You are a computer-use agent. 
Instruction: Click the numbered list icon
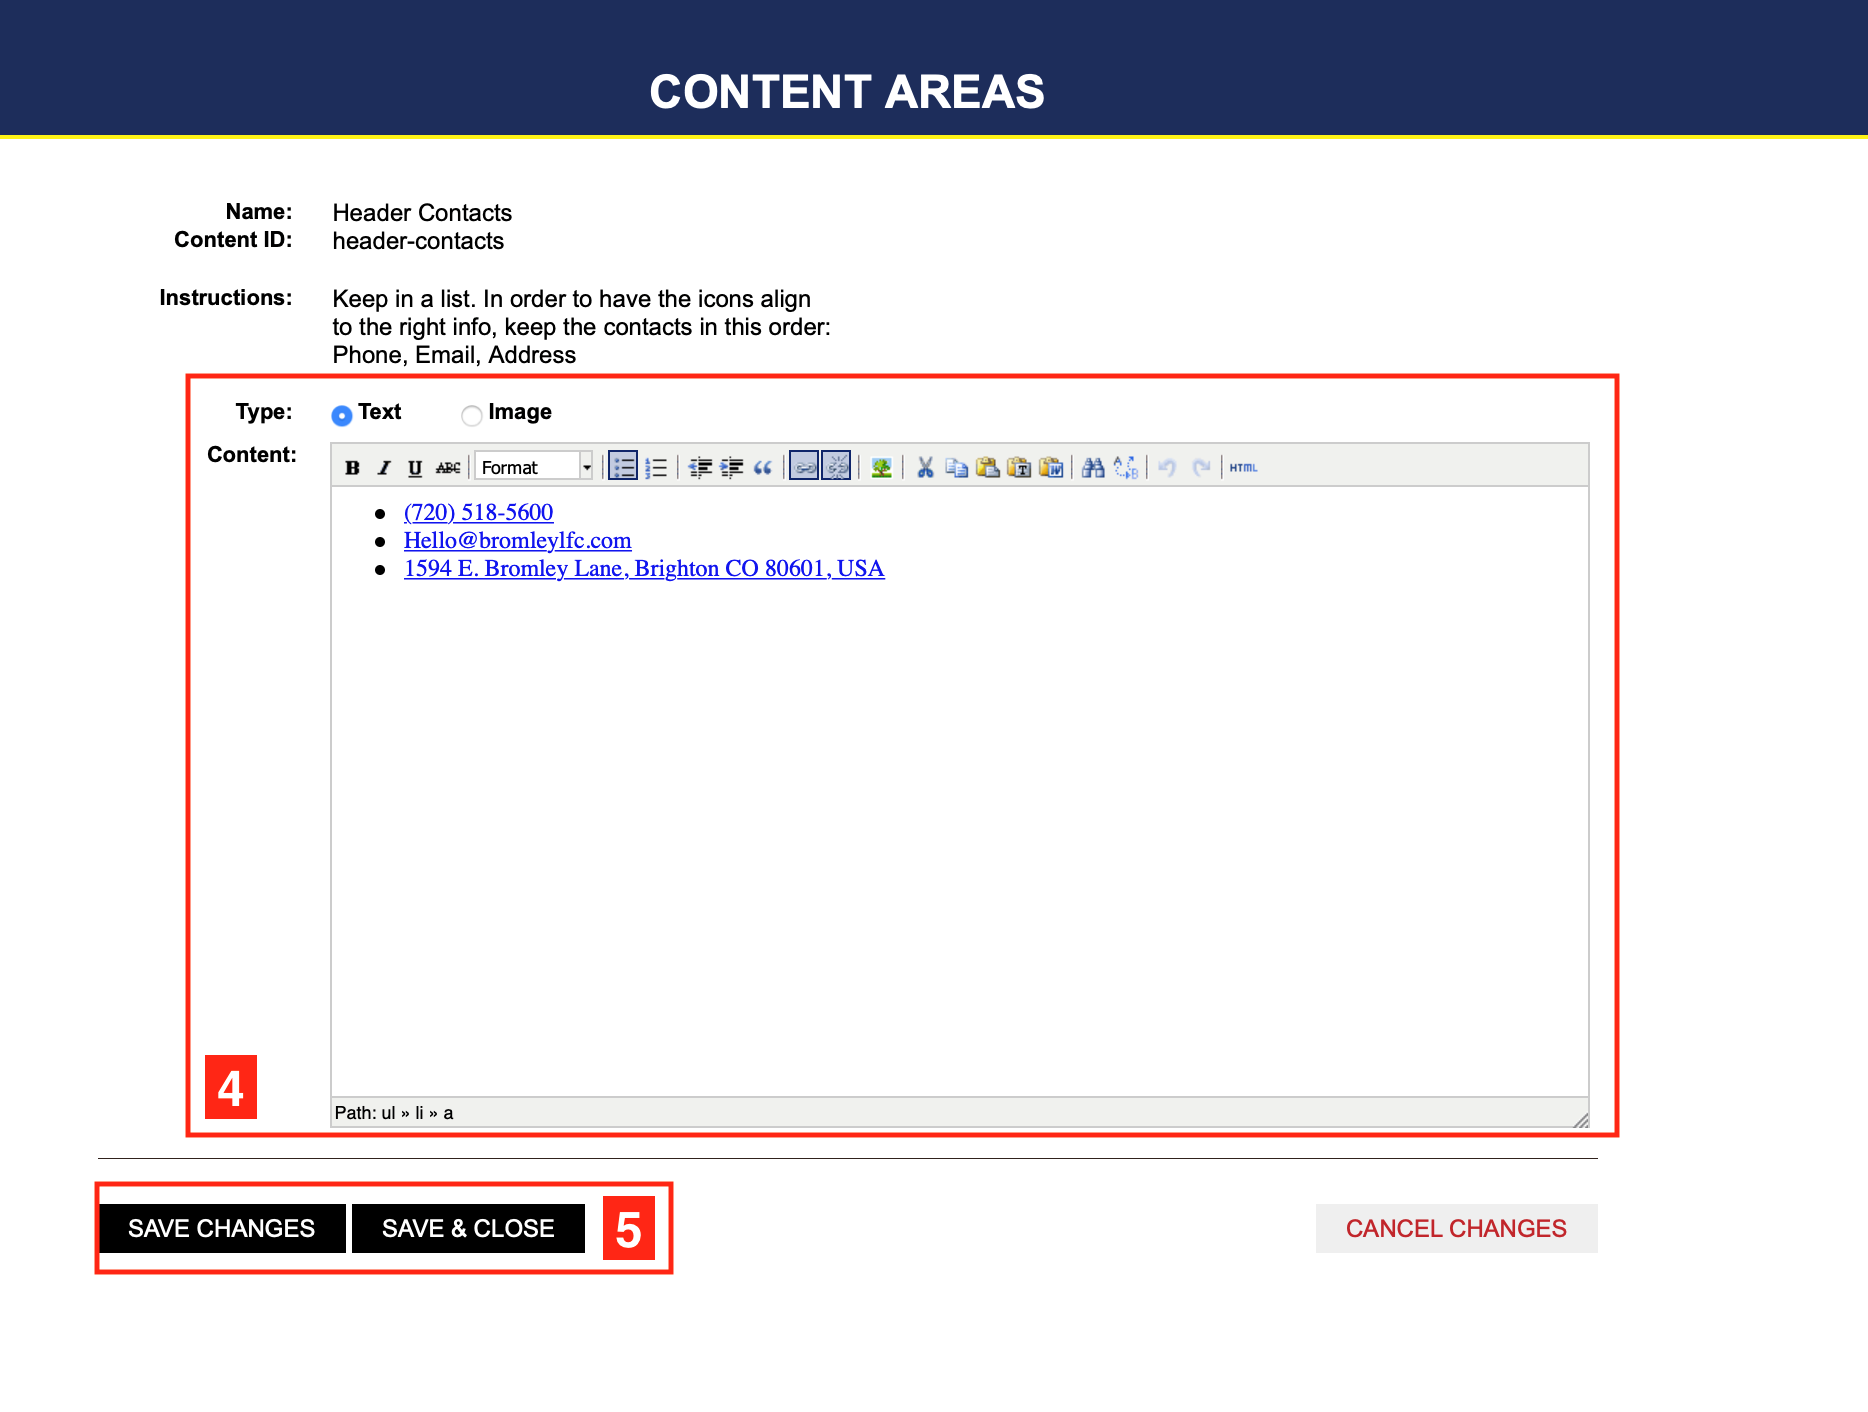(656, 467)
